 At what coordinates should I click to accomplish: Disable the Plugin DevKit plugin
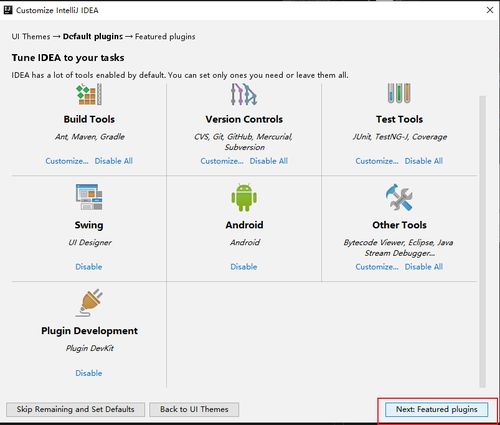click(x=89, y=373)
